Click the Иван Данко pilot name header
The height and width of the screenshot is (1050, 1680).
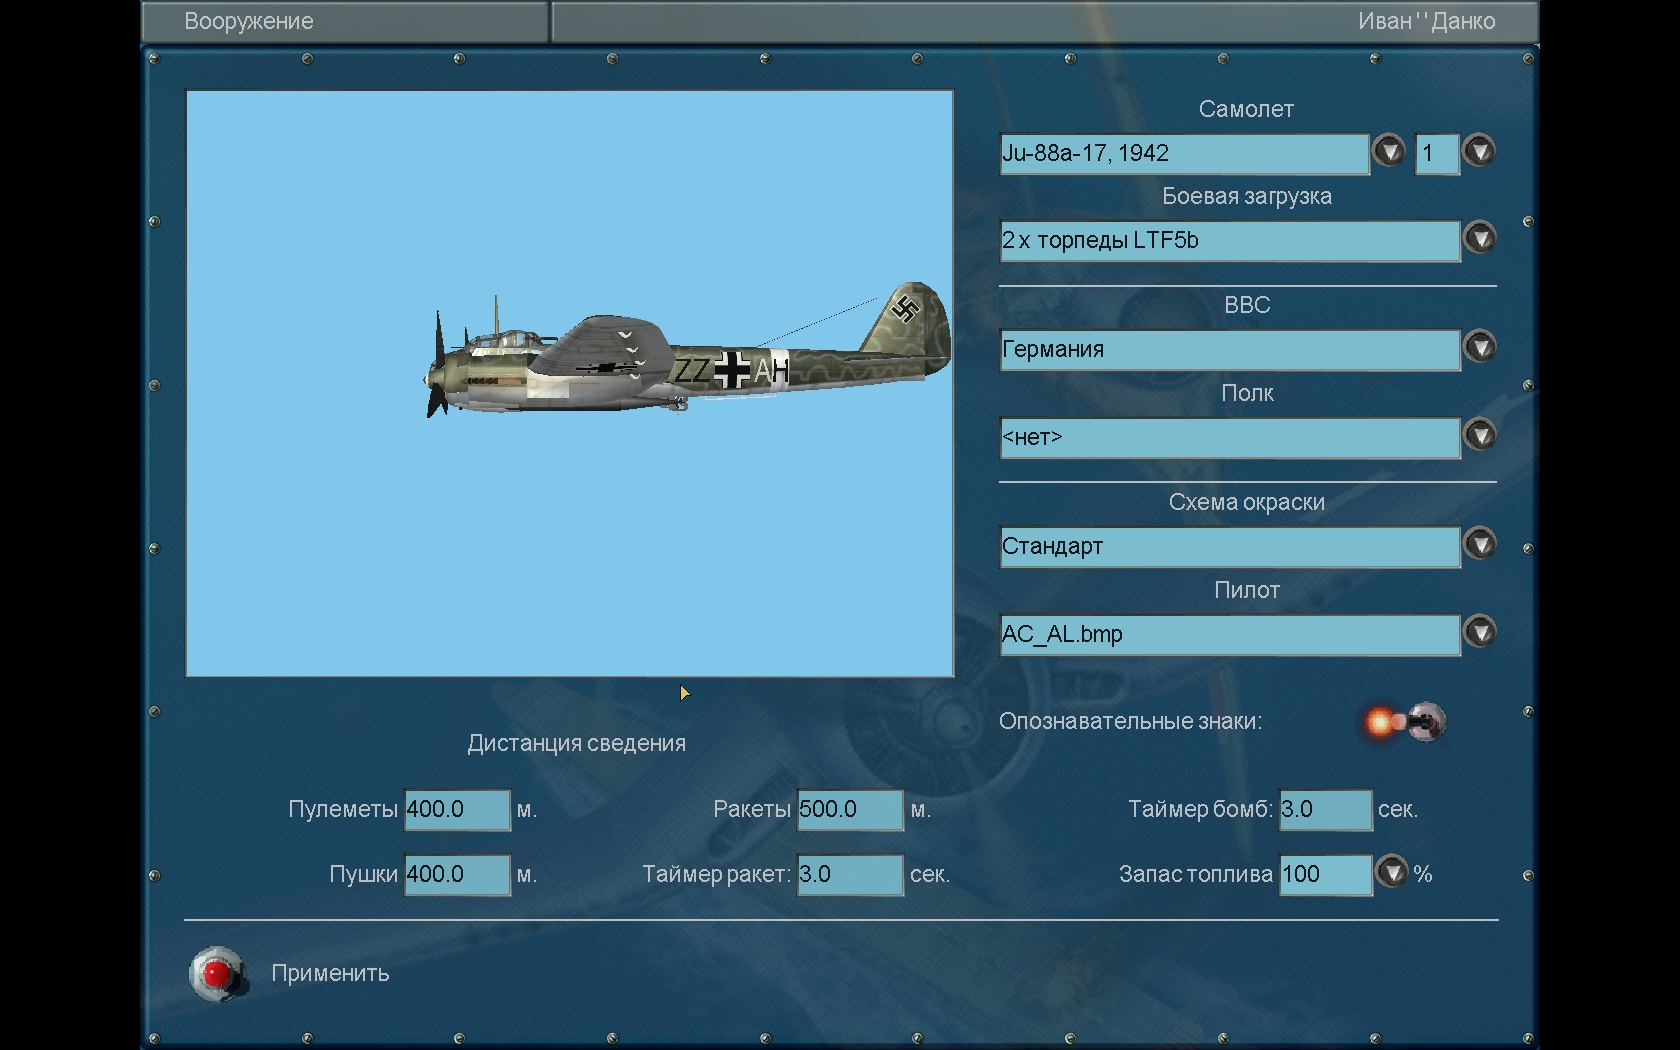click(x=1425, y=22)
